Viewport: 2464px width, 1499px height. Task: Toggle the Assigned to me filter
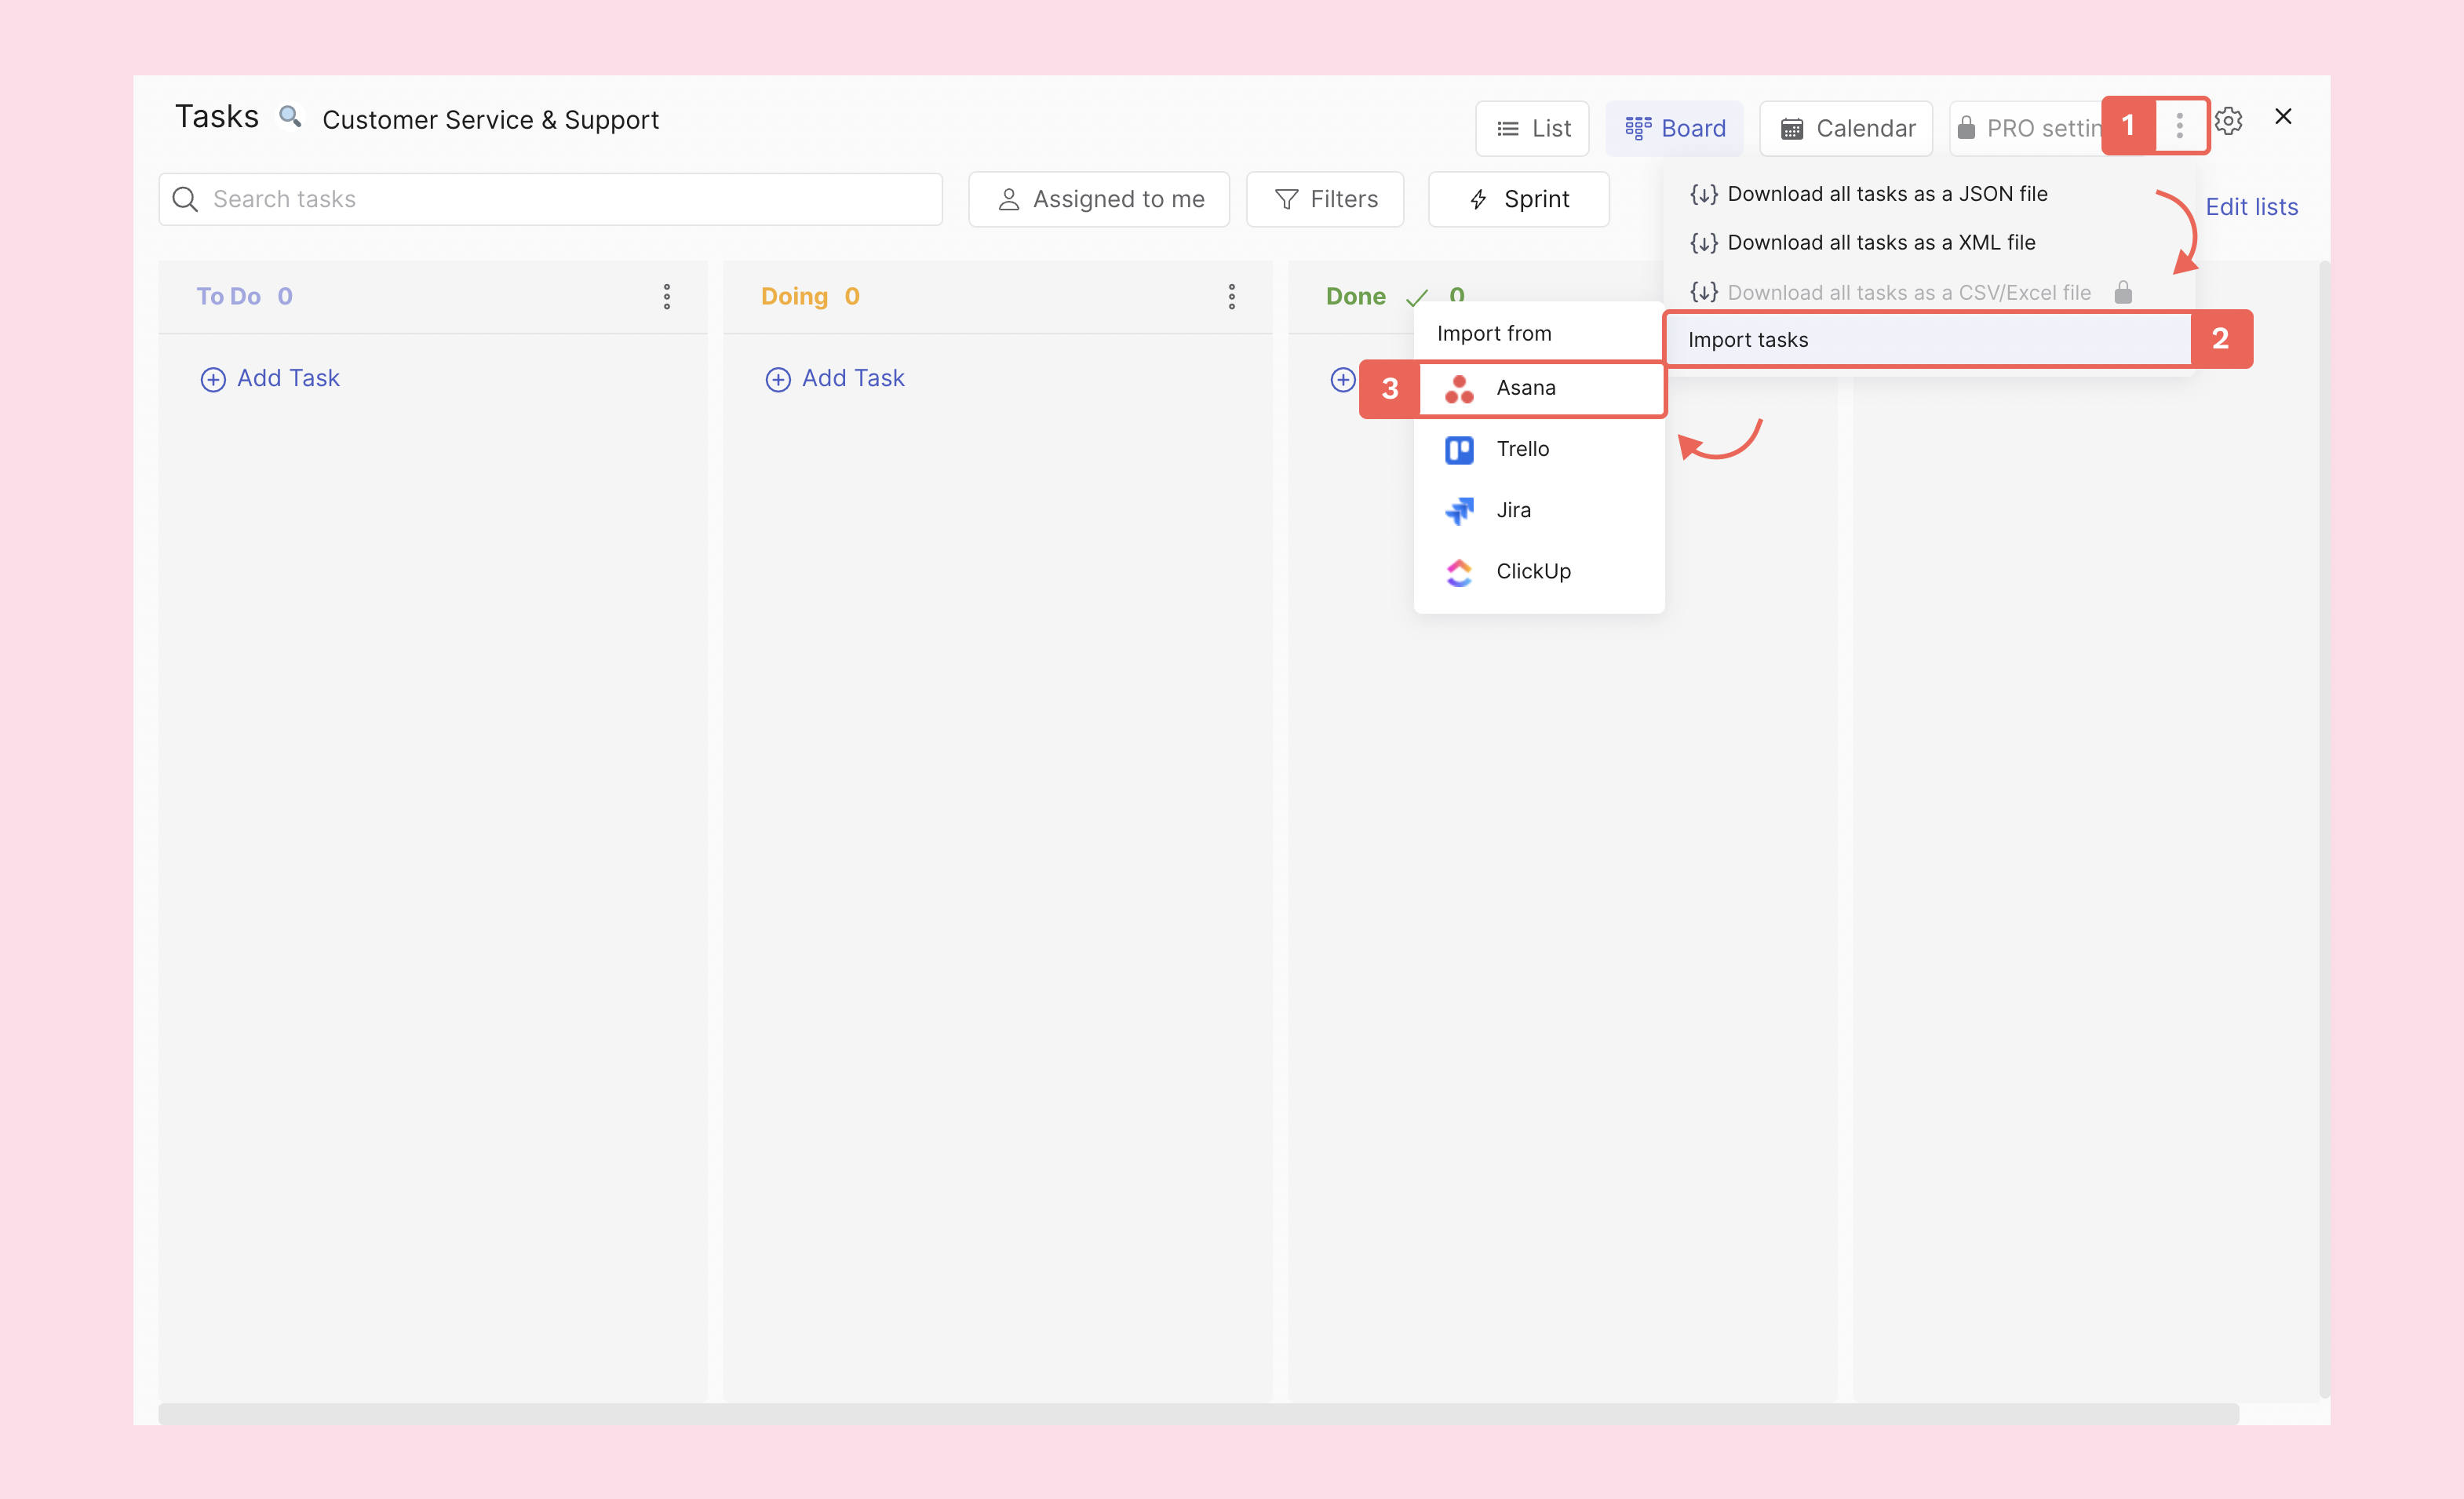[x=1099, y=199]
